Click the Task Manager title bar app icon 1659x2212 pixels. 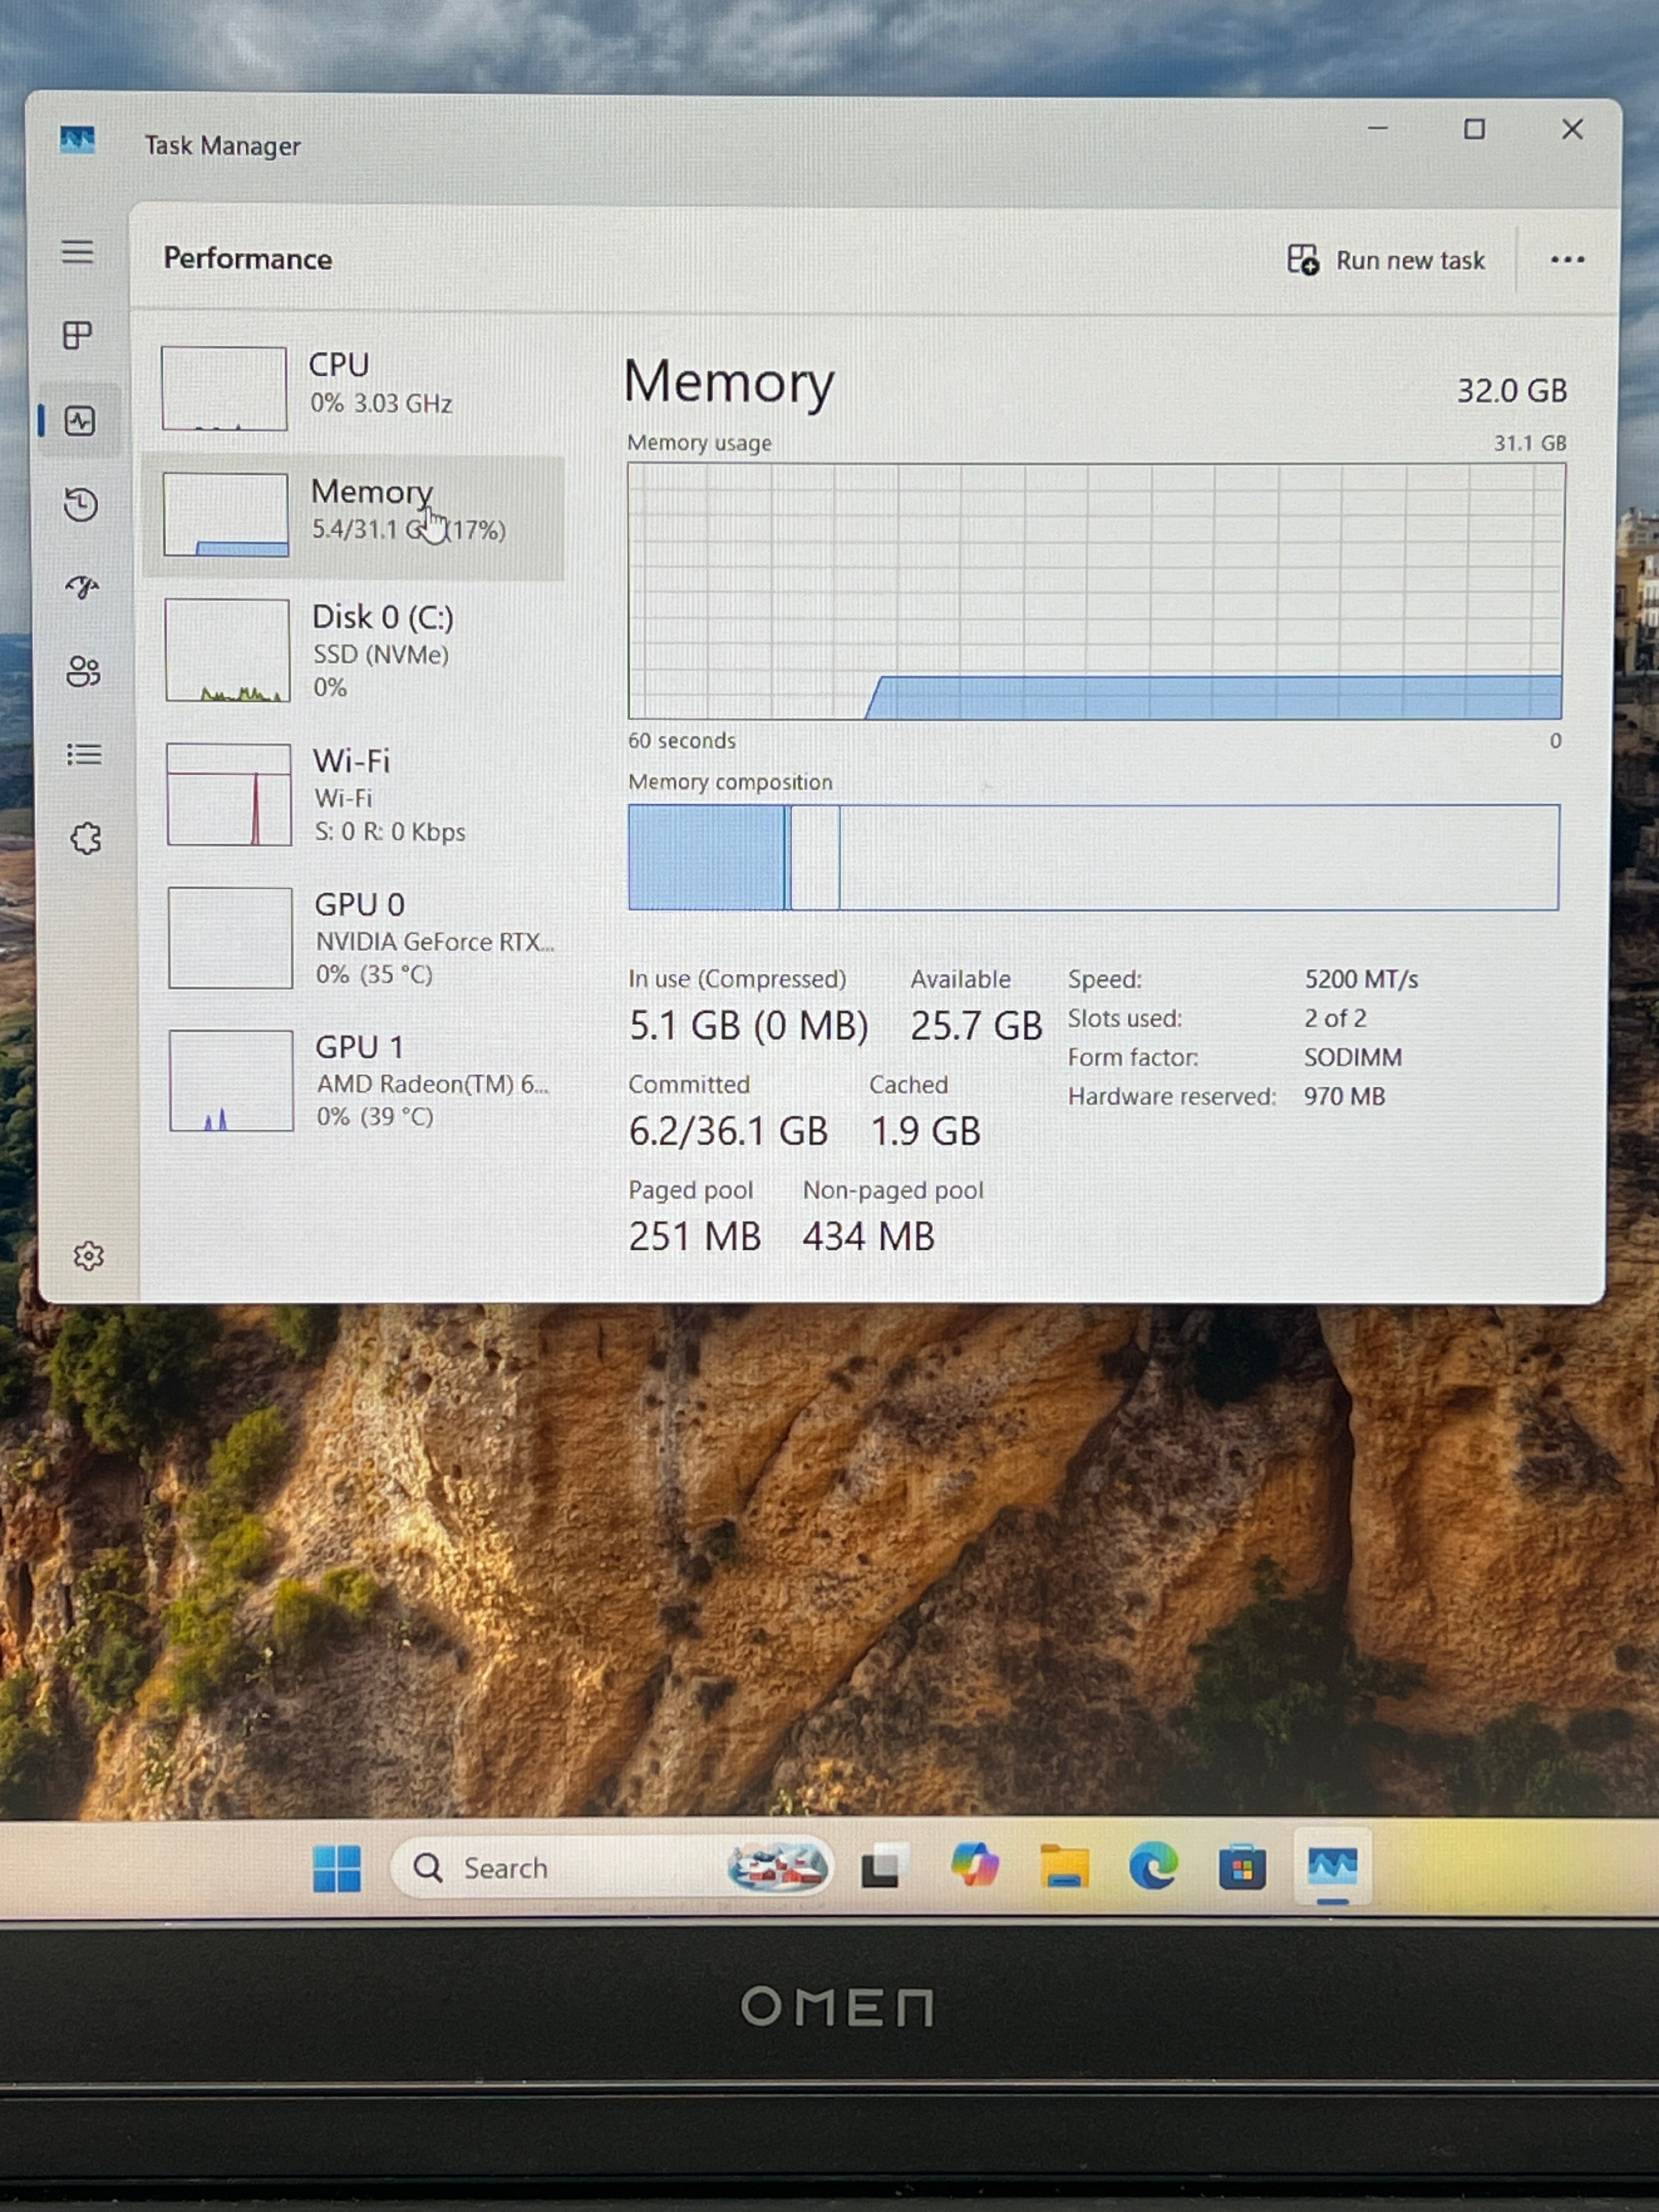(x=77, y=140)
